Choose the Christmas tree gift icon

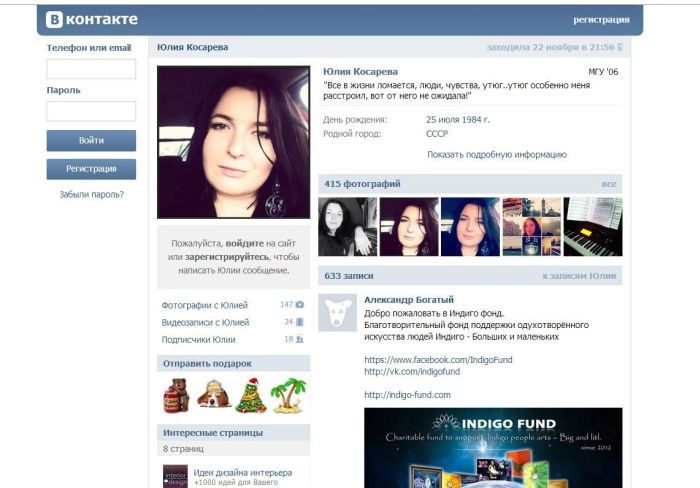[250, 395]
